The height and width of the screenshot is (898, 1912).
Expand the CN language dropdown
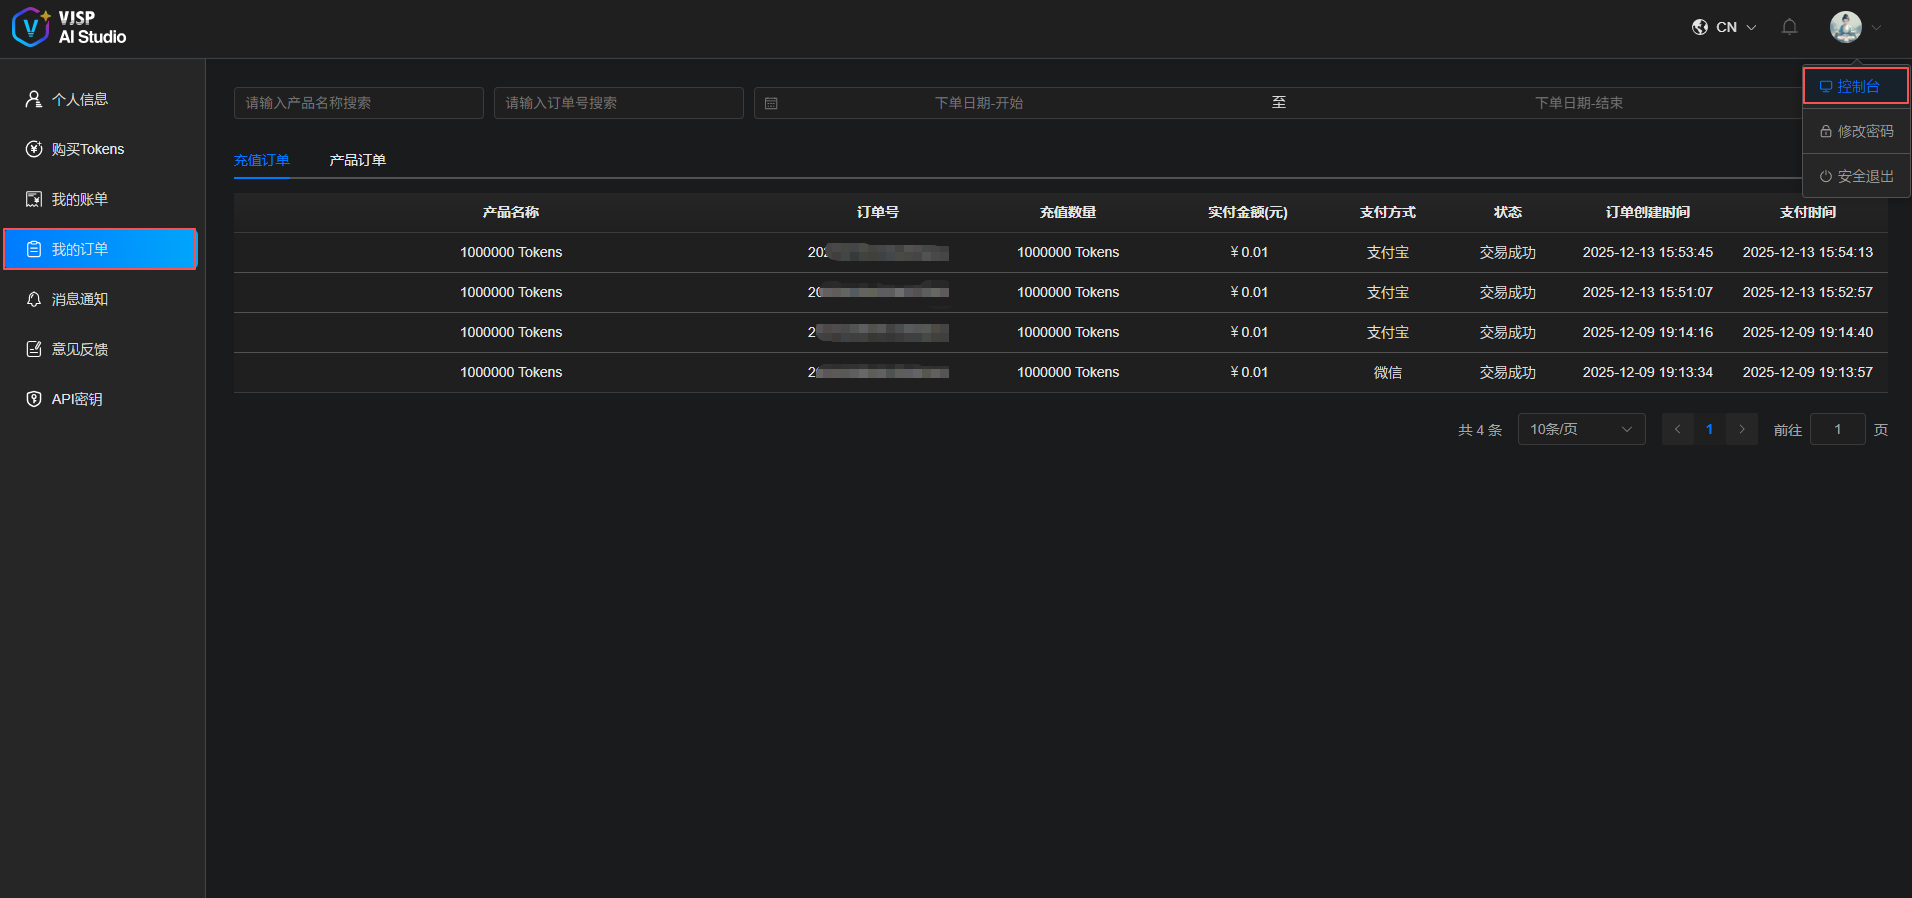click(x=1735, y=27)
